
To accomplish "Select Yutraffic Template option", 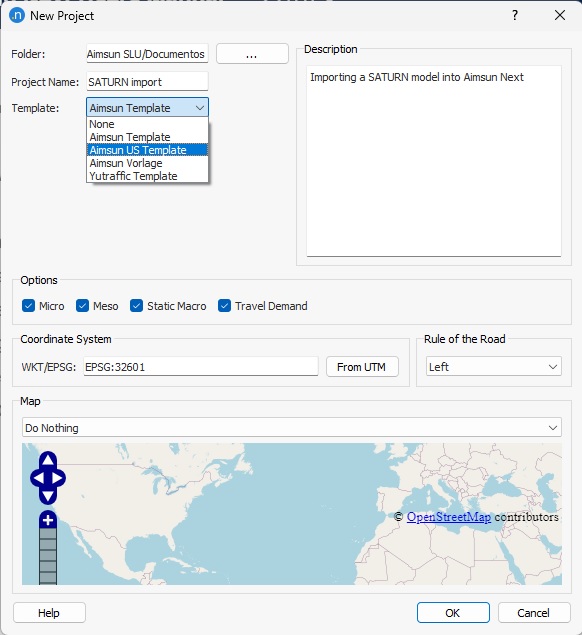I will [147, 176].
